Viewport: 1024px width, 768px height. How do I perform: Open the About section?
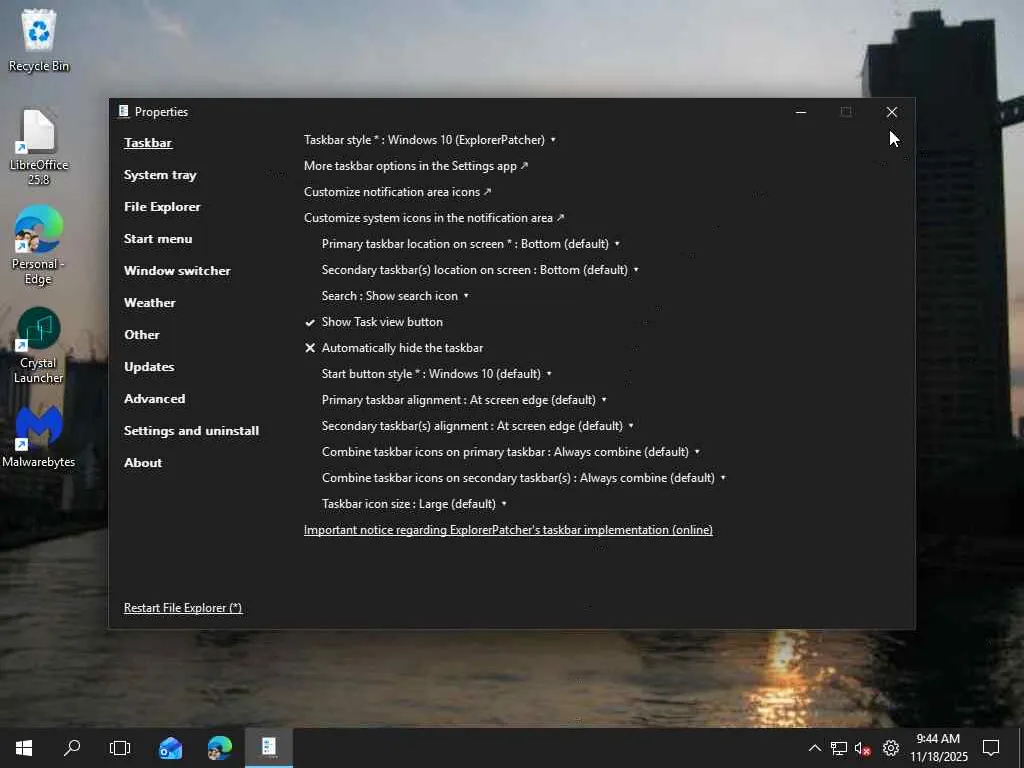coord(143,462)
